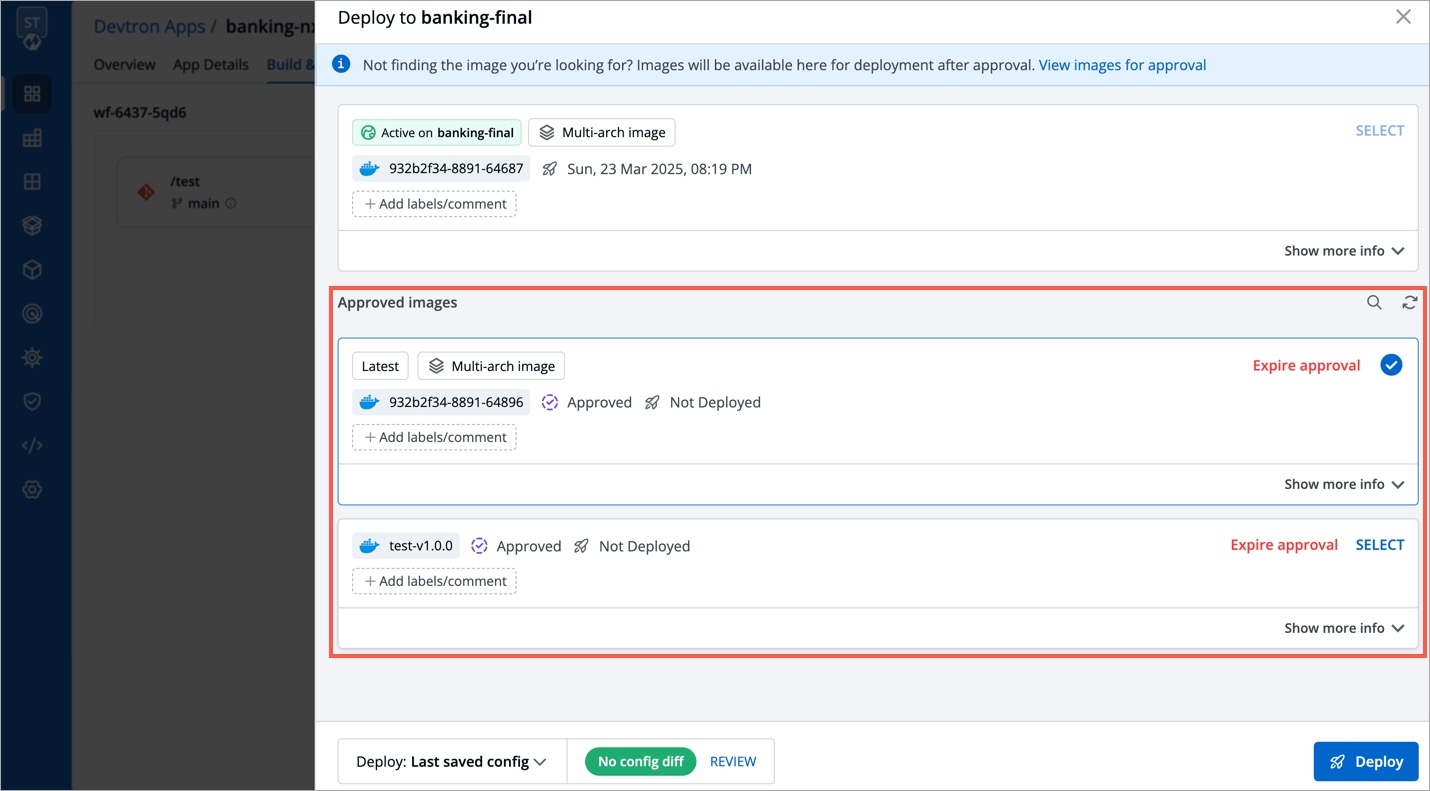Open the Deploy: Last saved config dropdown

[x=452, y=762]
